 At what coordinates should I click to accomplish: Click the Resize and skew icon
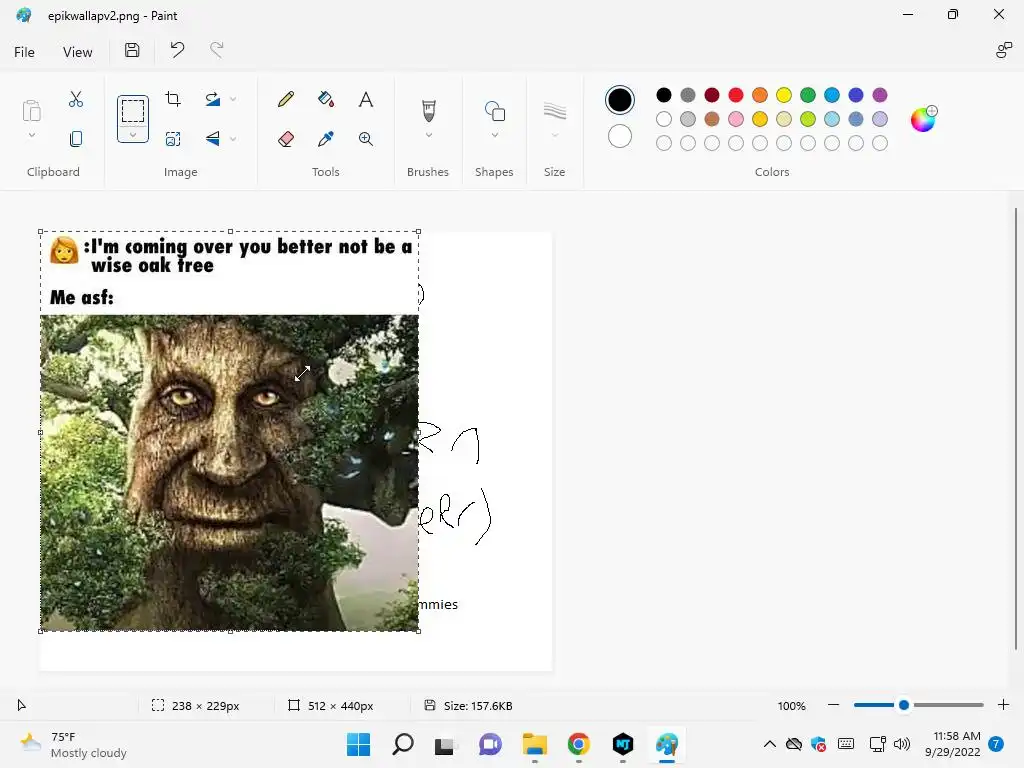pos(173,138)
